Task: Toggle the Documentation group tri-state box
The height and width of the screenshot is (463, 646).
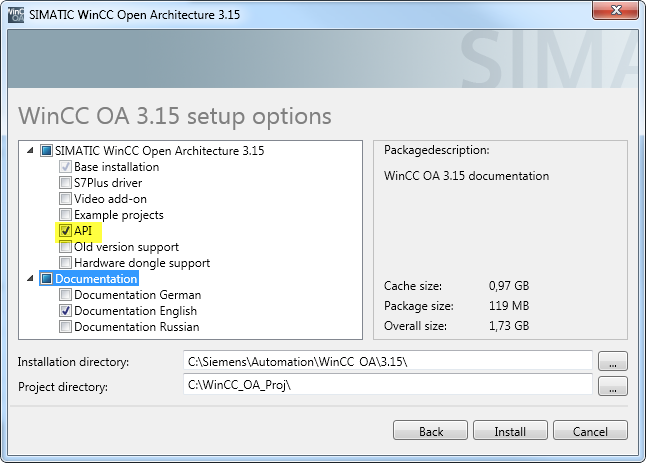Action: point(47,279)
